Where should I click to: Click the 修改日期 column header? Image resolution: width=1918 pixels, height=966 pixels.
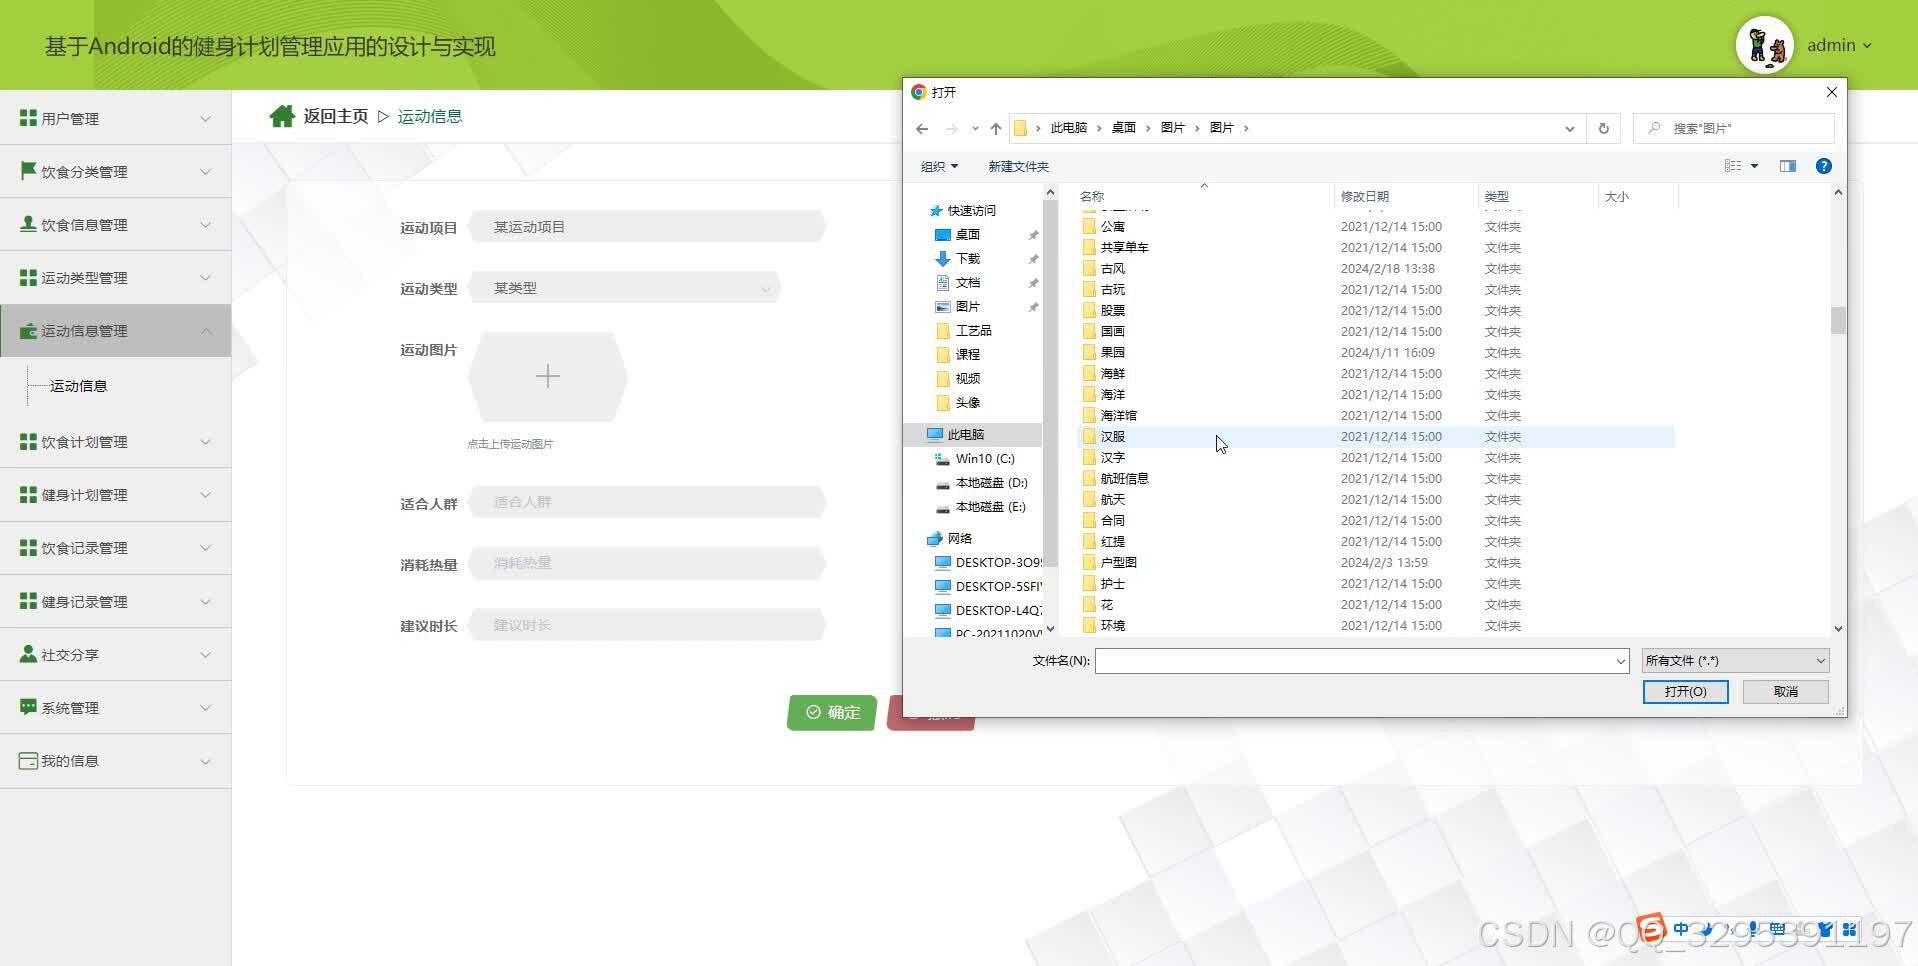[1405, 196]
